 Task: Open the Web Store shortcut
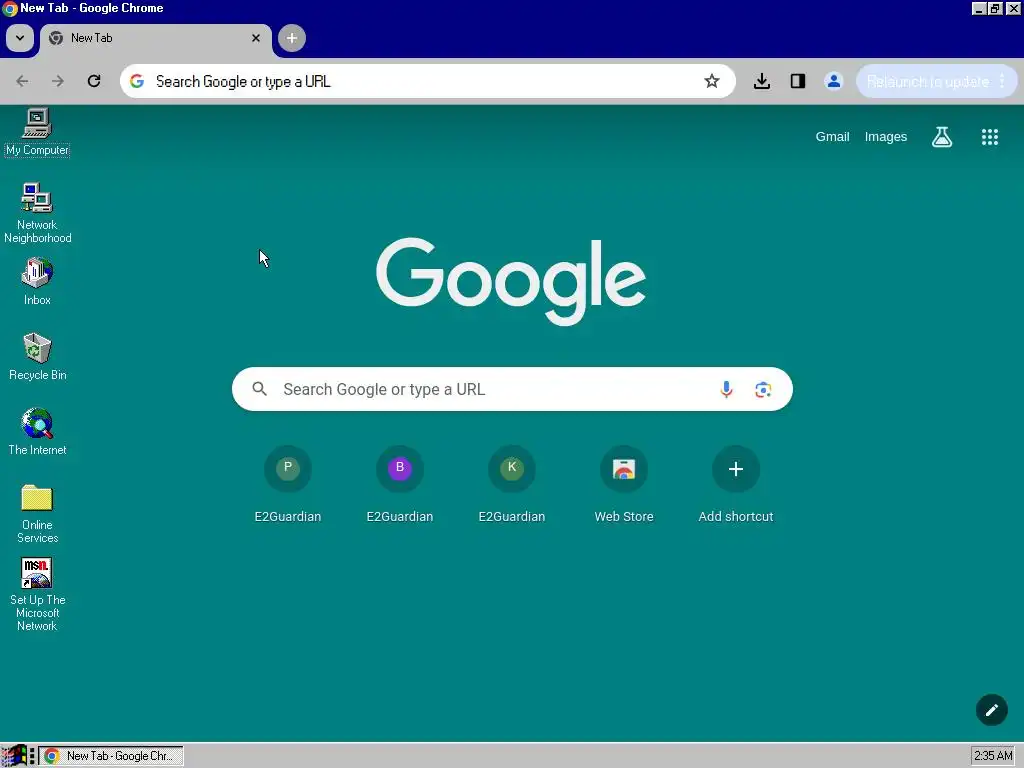coord(624,484)
